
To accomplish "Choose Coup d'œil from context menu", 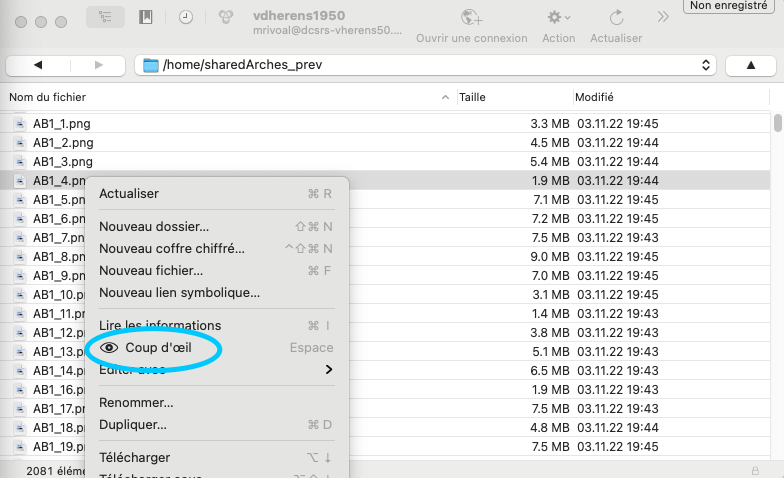I will (158, 348).
